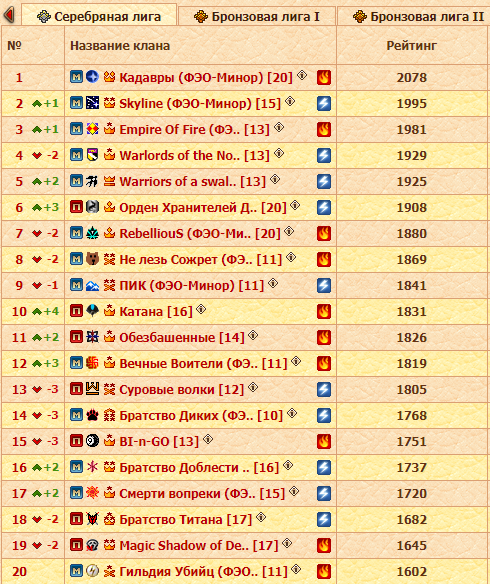The width and height of the screenshot is (490, 584).
Task: Open info icon beside Катана [16]
Action: click(201, 309)
